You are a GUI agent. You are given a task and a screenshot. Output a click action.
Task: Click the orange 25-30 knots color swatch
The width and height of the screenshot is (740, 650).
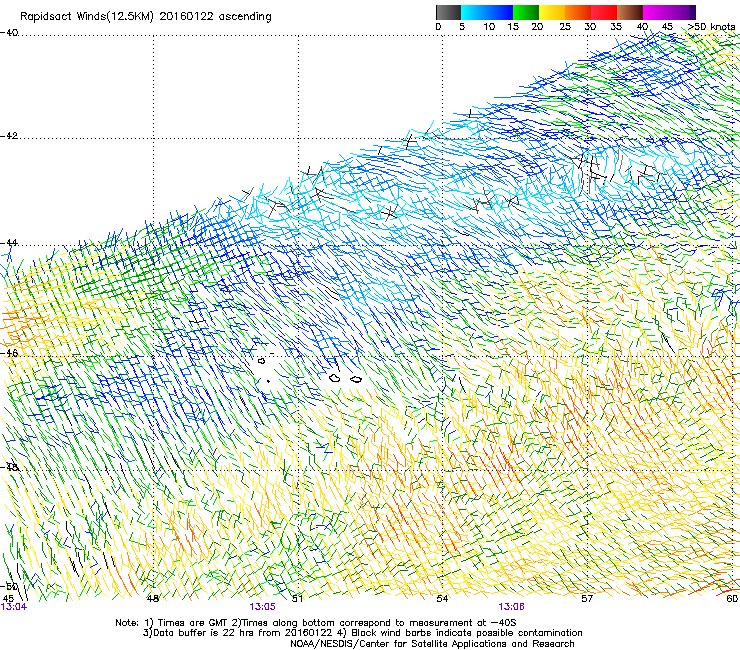[x=578, y=12]
